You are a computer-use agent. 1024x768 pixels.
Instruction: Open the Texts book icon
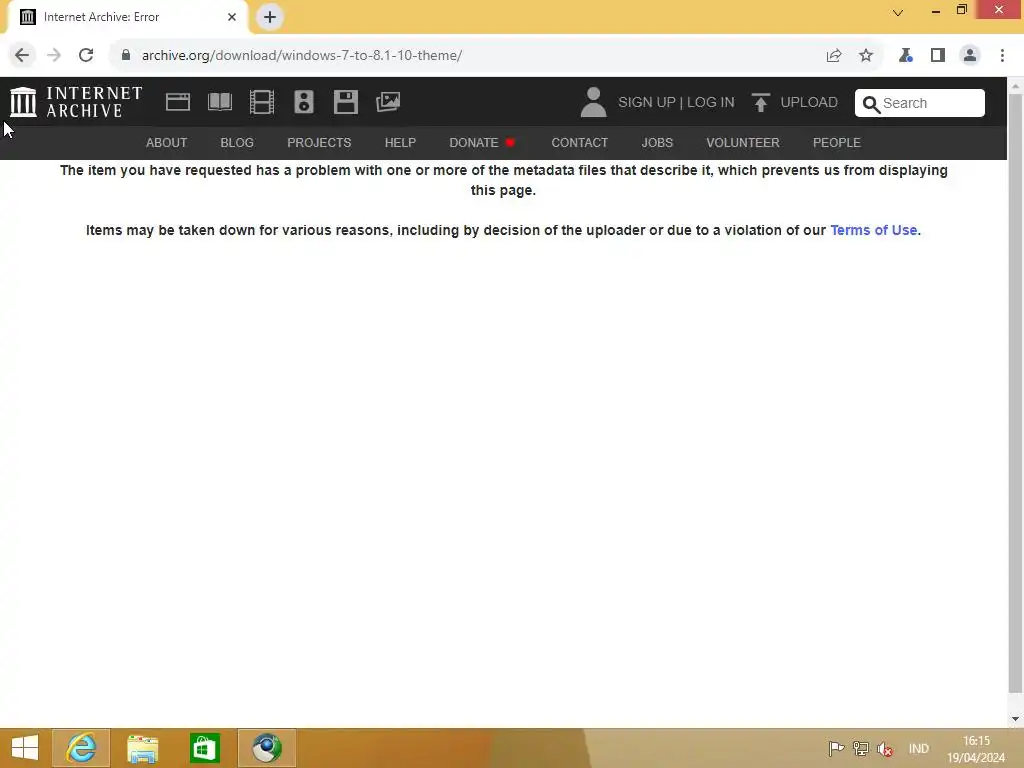tap(219, 103)
